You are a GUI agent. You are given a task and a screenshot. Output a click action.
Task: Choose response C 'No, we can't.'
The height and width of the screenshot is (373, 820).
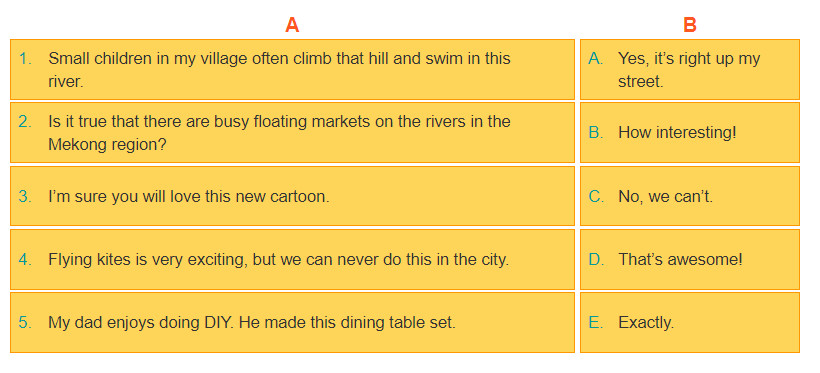pyautogui.click(x=690, y=196)
